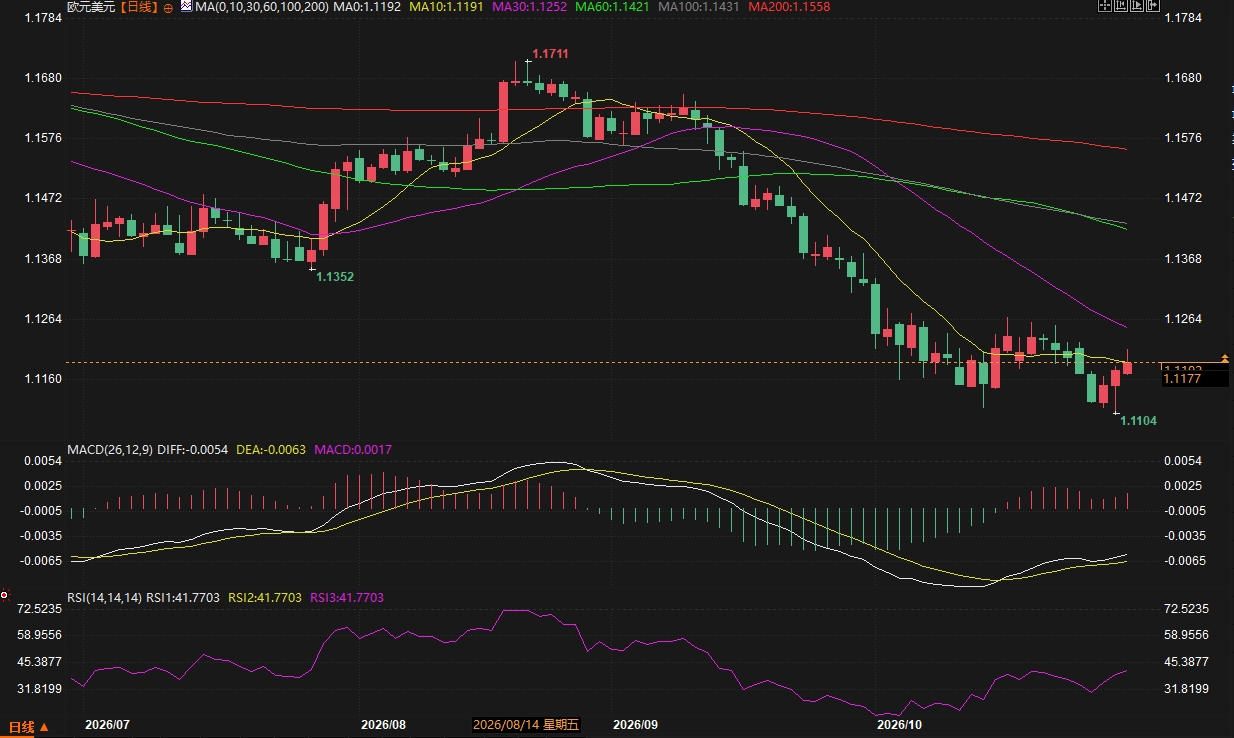Click the 1.1177 current price tag
Image resolution: width=1234 pixels, height=738 pixels.
[x=1195, y=378]
